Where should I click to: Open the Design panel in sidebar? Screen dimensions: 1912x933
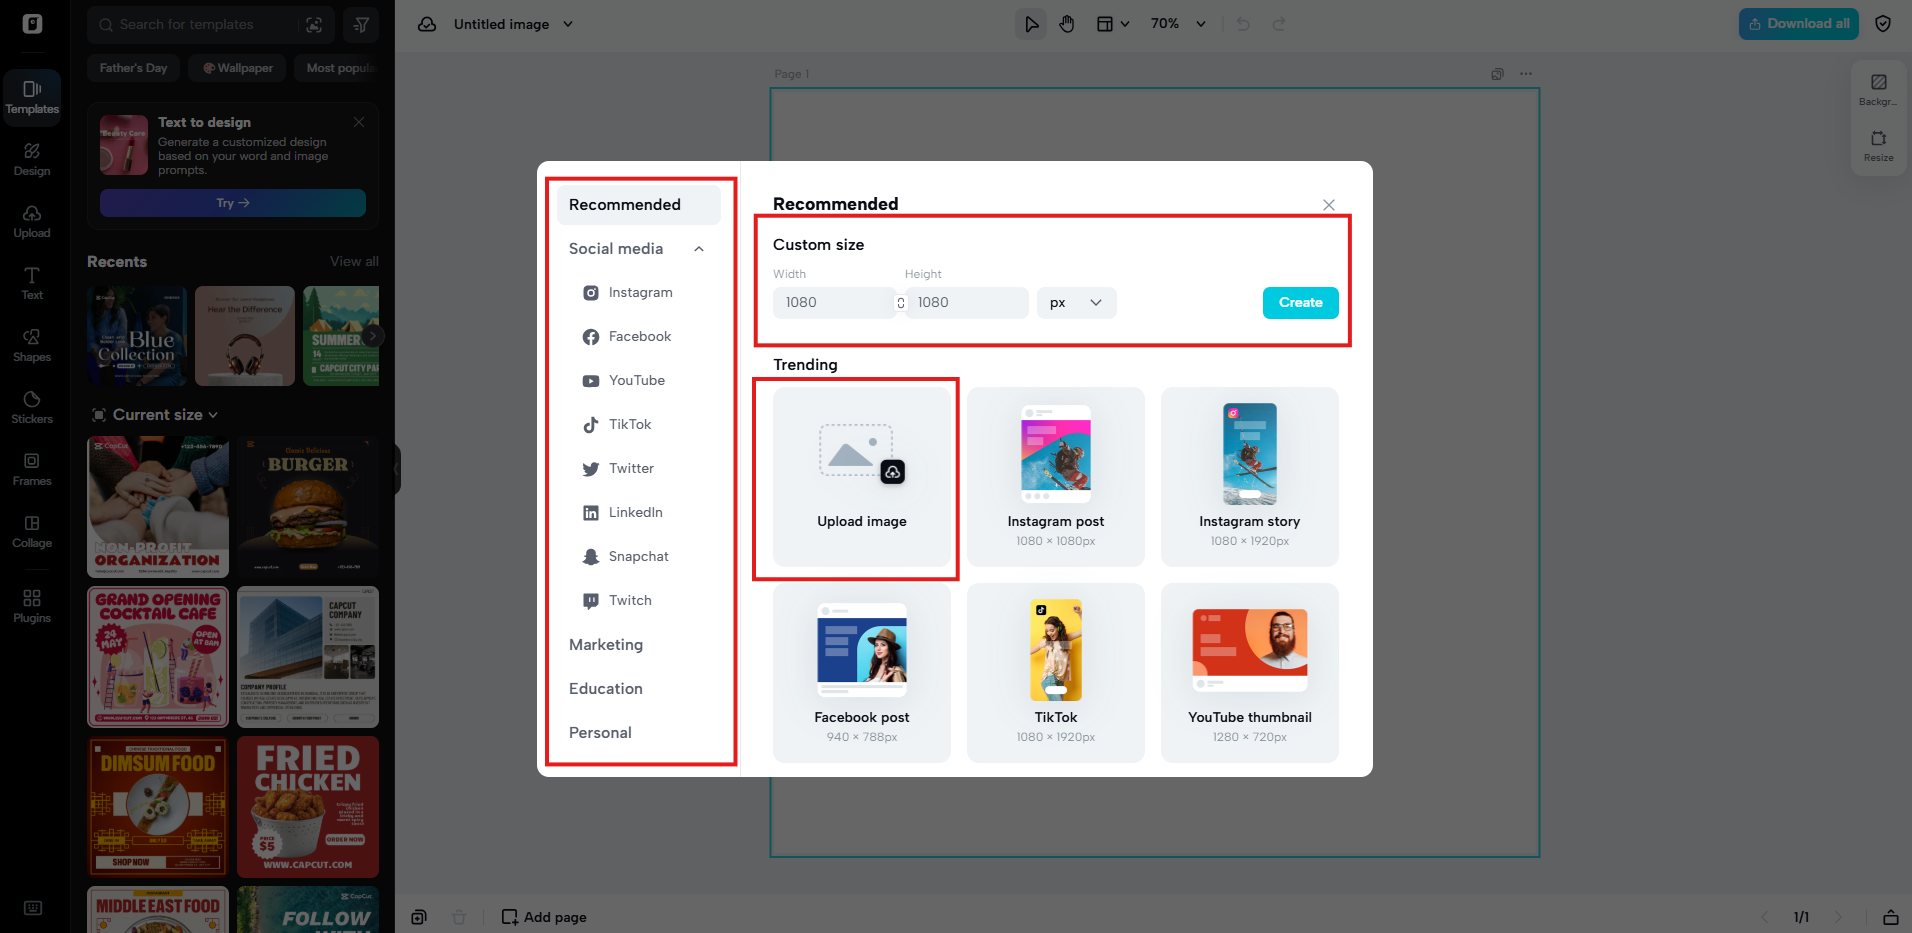pos(32,159)
